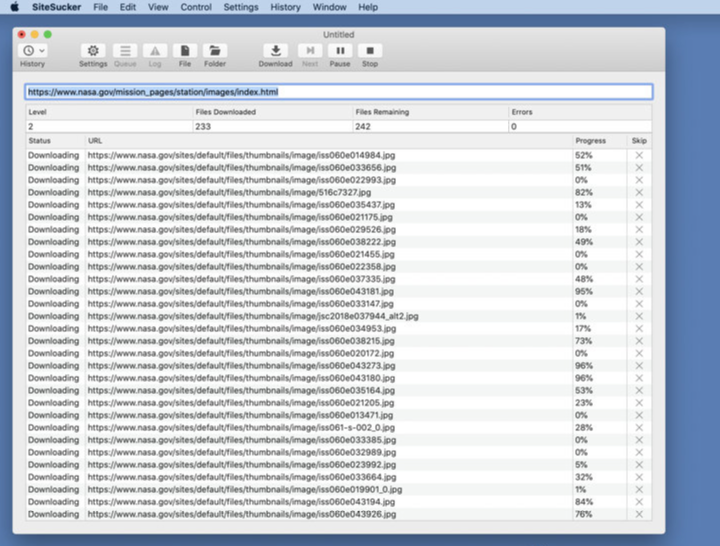Show the Queue list
The image size is (720, 546).
tap(125, 51)
